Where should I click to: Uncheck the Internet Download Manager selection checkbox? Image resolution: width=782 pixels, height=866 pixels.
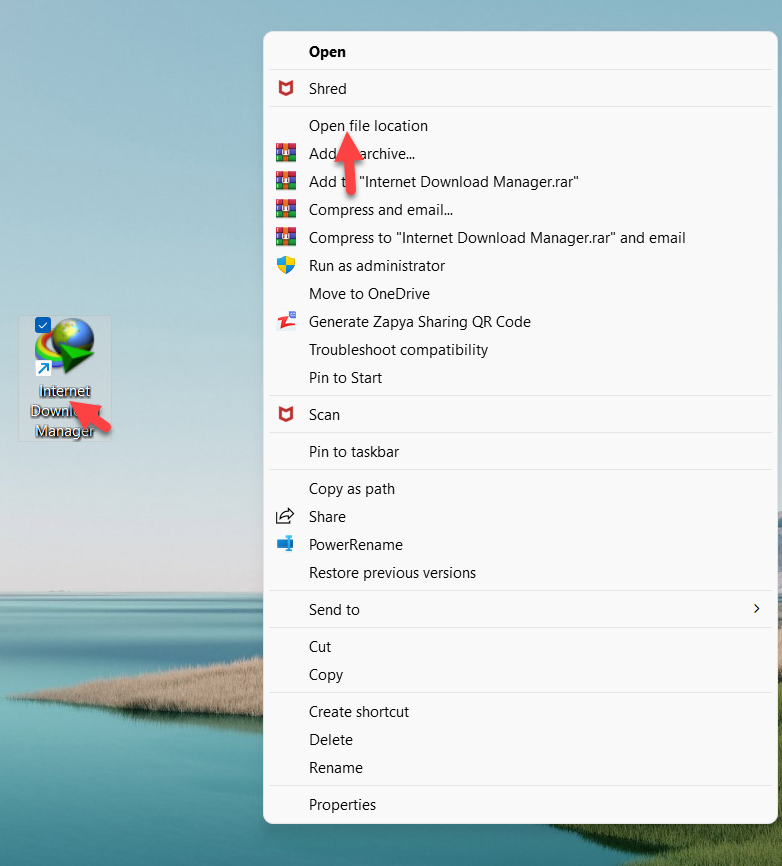click(43, 325)
